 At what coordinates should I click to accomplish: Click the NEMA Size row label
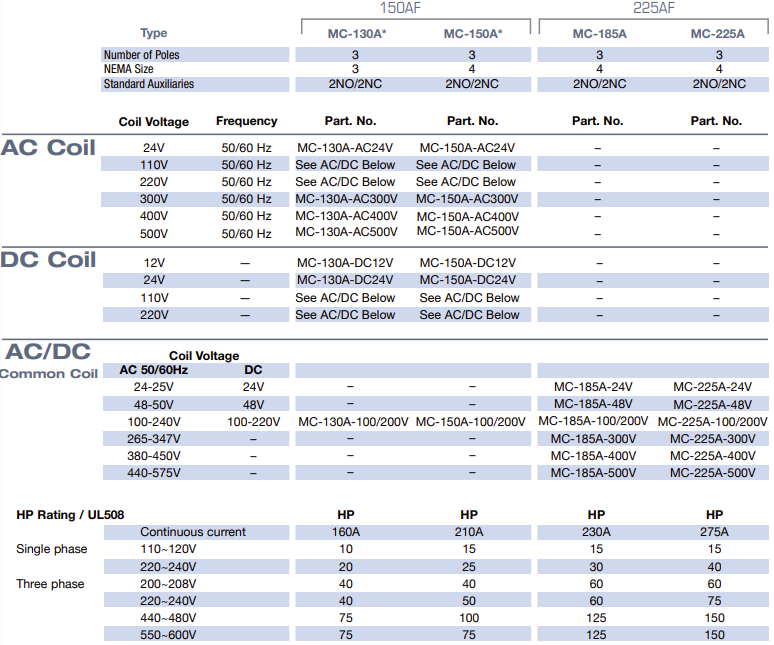(x=128, y=69)
